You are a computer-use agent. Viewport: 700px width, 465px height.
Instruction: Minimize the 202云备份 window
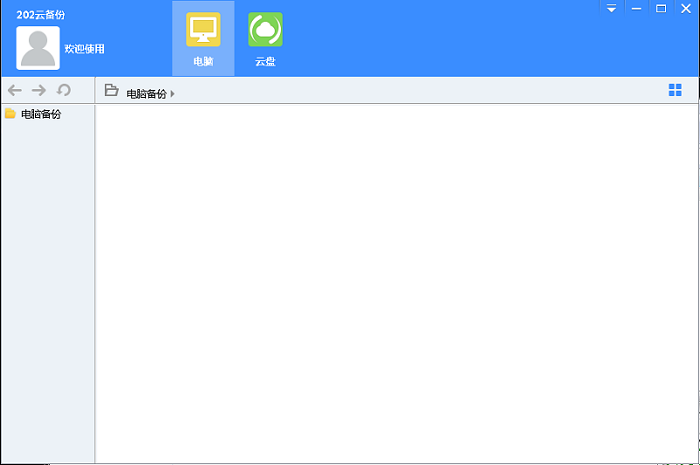[636, 8]
